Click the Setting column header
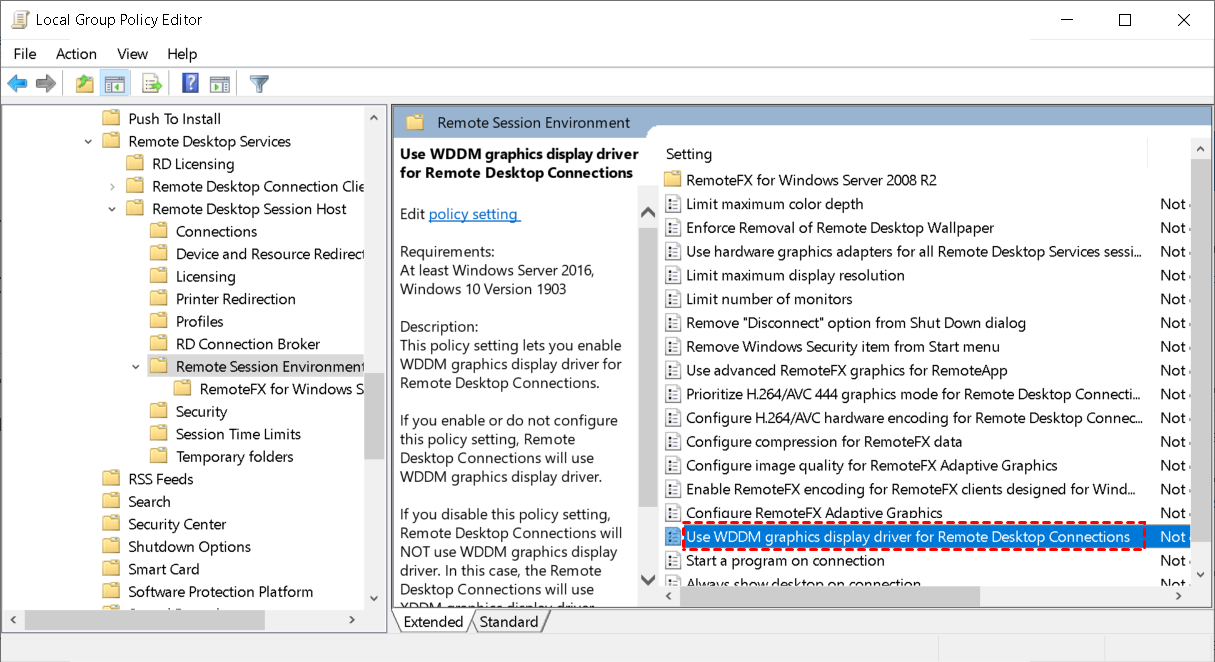This screenshot has height=662, width=1215. [x=689, y=154]
